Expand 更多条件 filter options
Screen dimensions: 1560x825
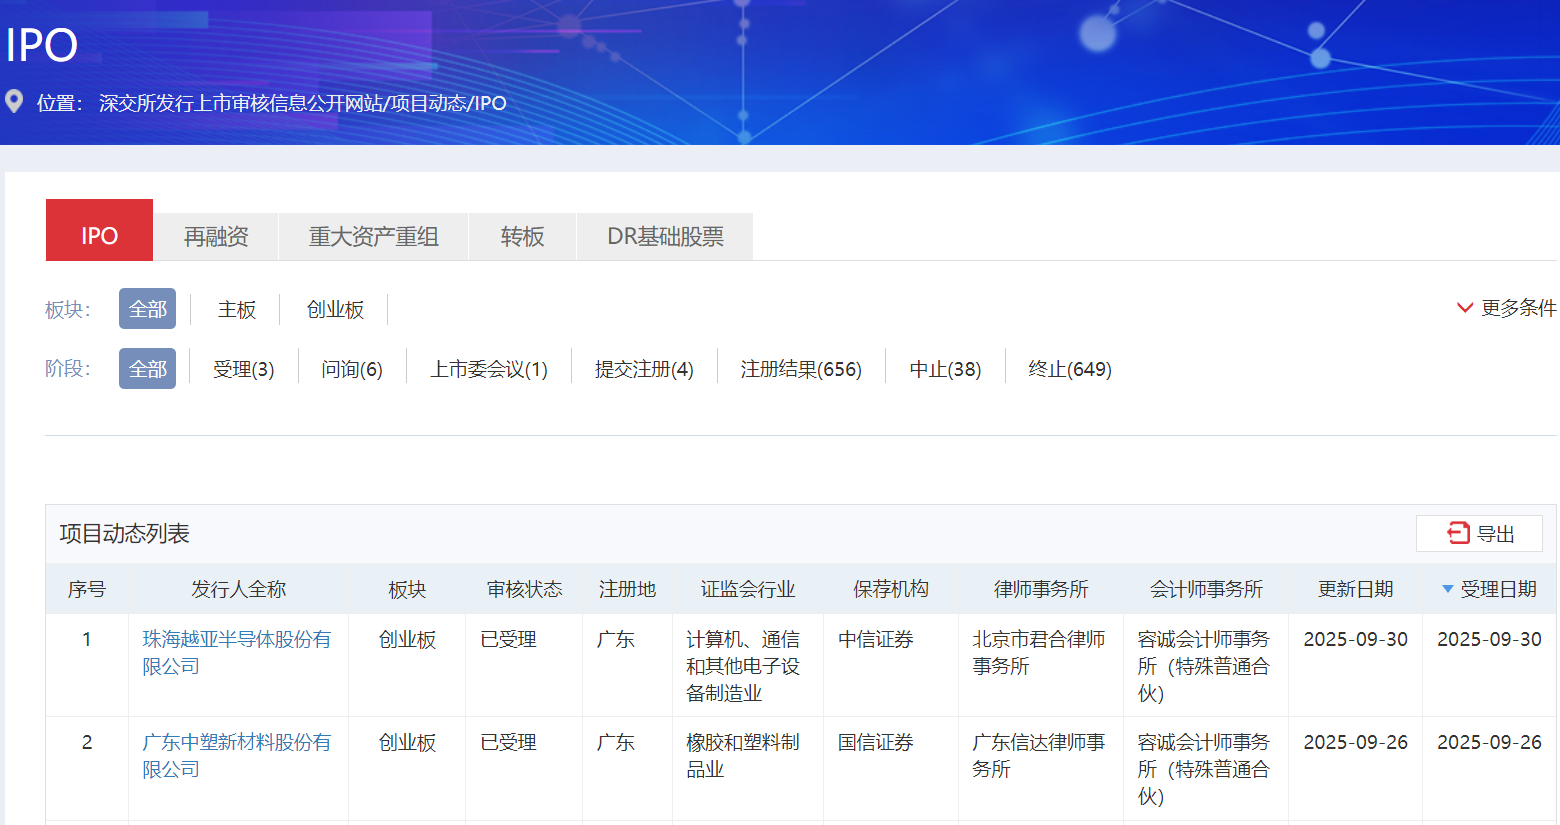1506,308
